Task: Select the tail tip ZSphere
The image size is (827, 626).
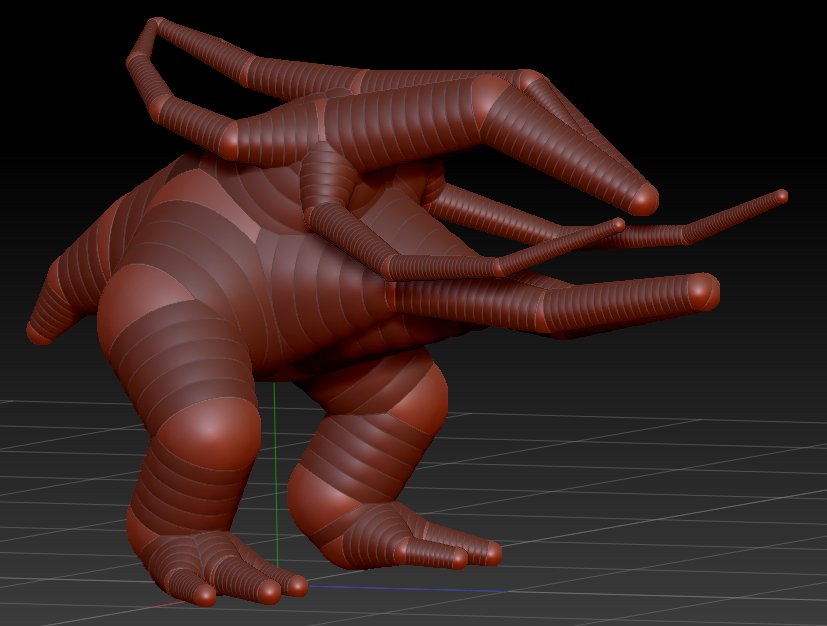Action: pos(39,333)
